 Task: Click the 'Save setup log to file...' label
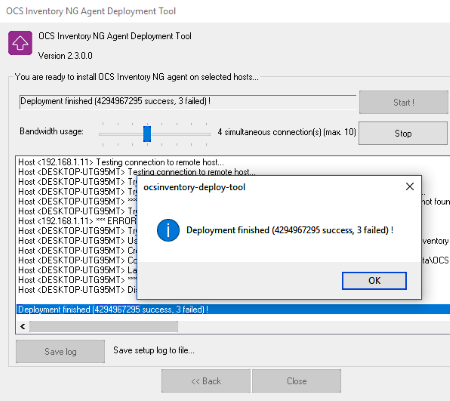click(154, 350)
